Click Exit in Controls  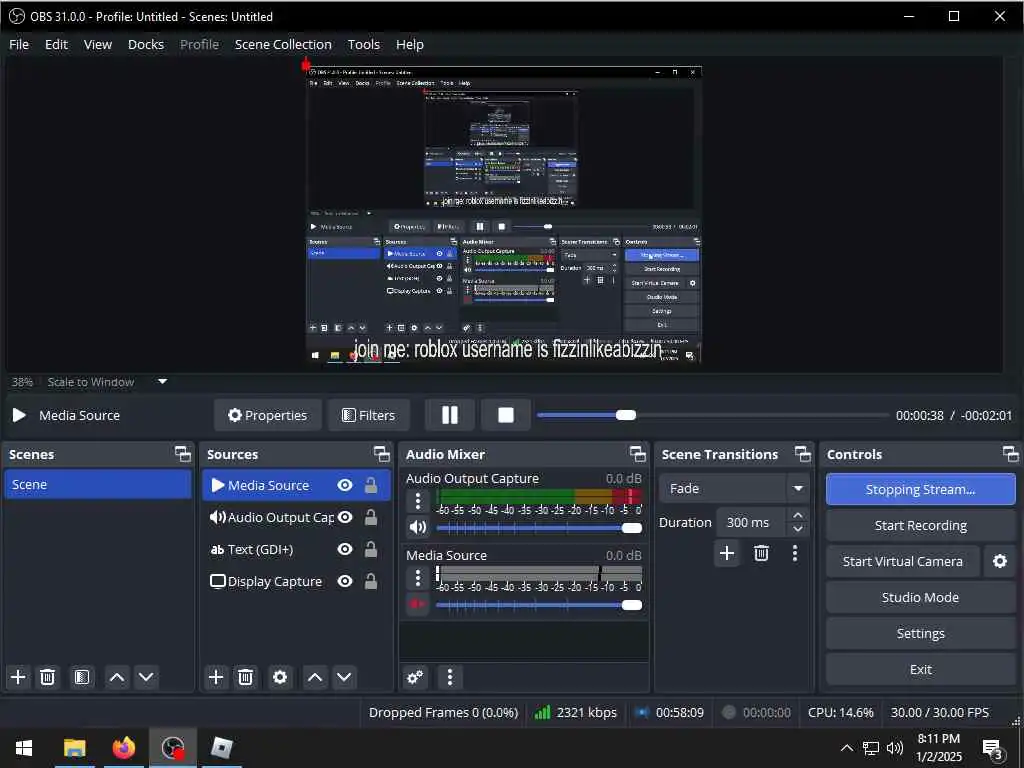click(920, 669)
